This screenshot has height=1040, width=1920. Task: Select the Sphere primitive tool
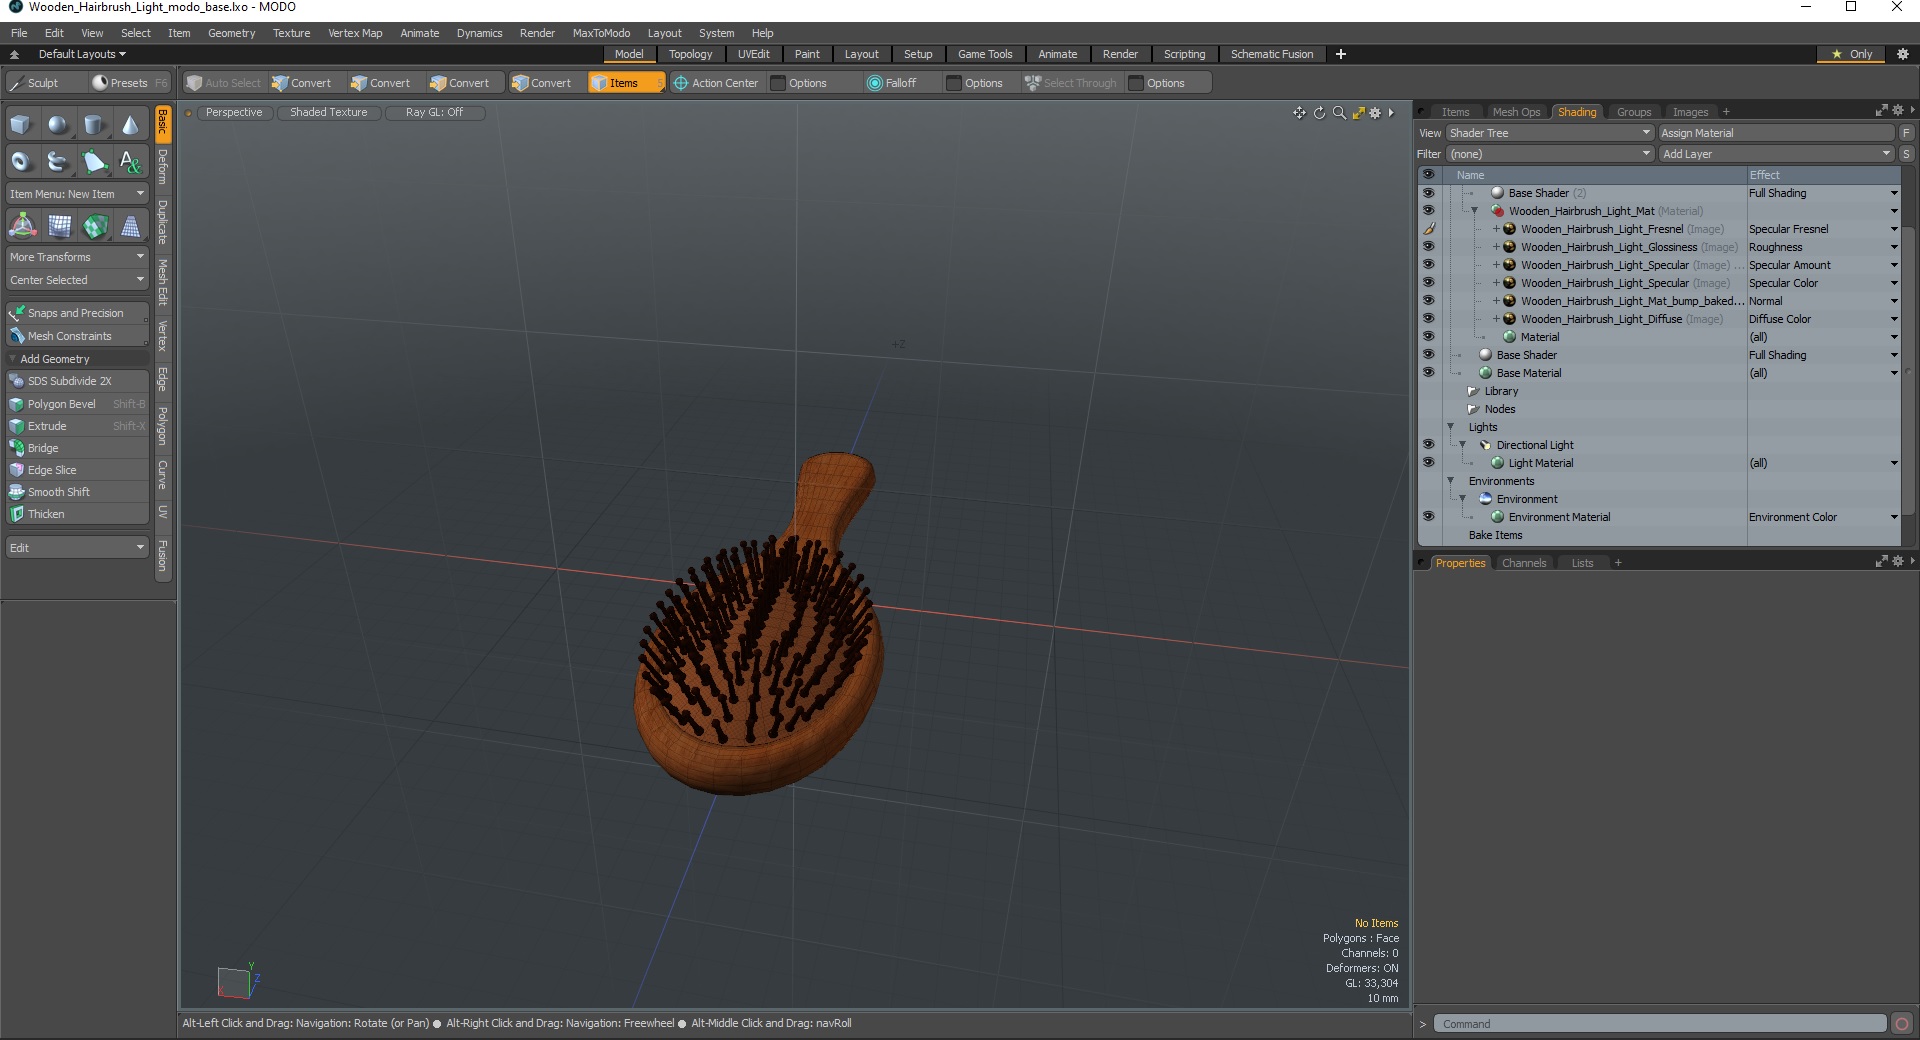pos(59,125)
